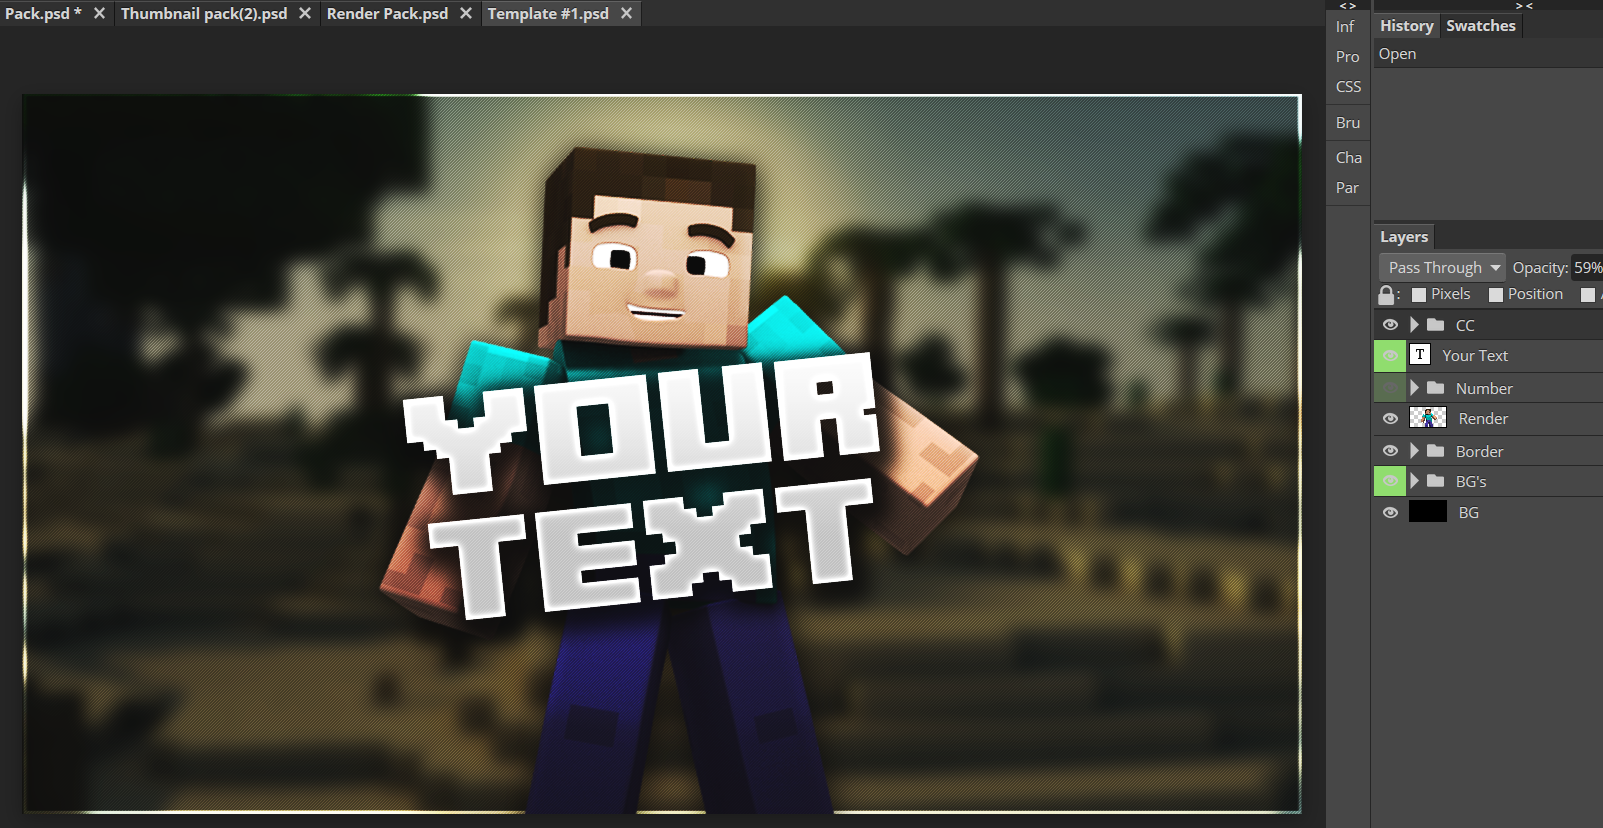
Task: Tick the third lock checkbox right of Position
Action: pos(1588,295)
